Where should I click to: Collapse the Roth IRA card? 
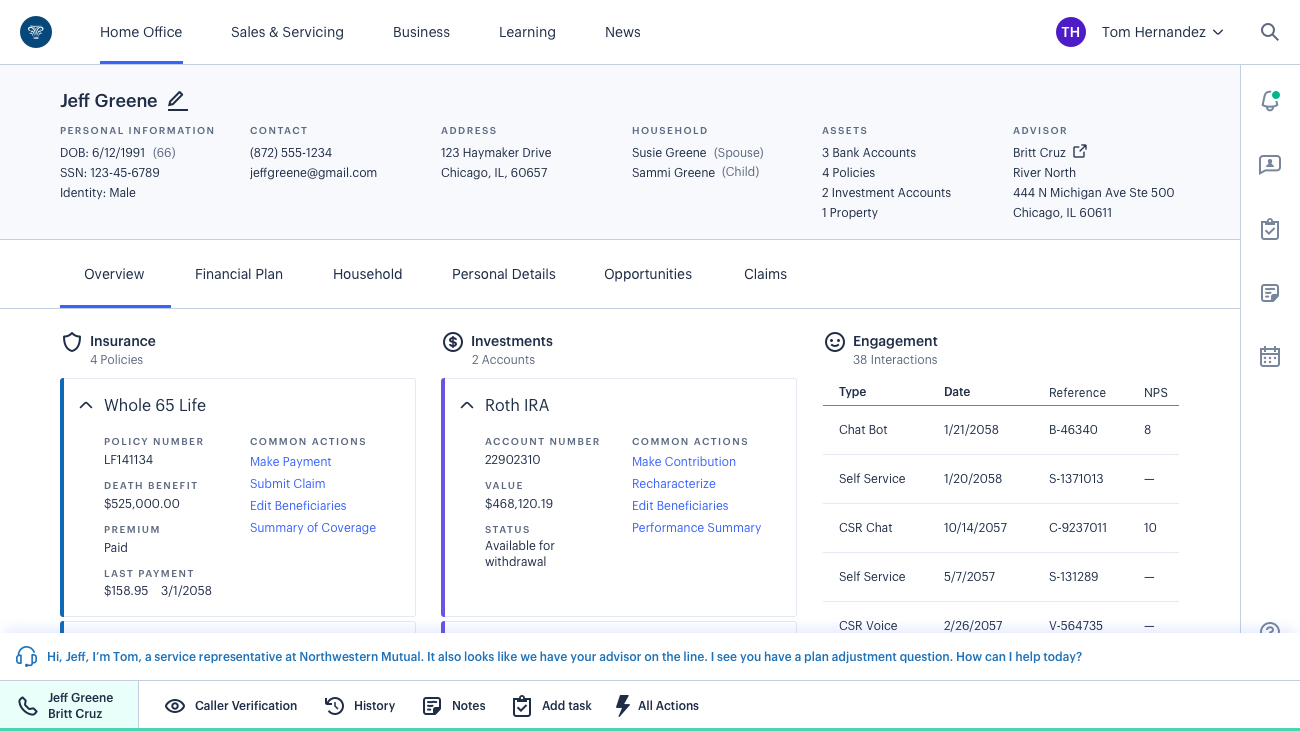[467, 405]
